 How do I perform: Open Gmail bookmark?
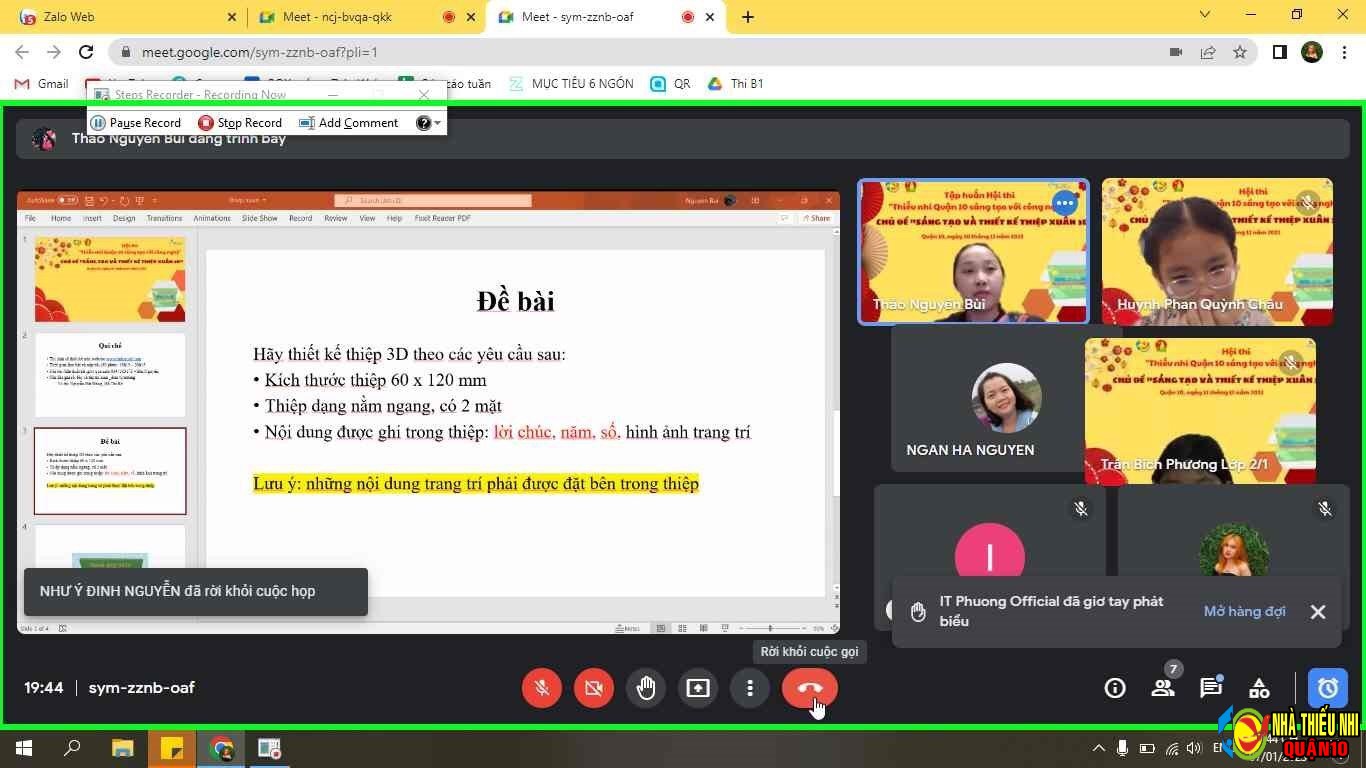pyautogui.click(x=42, y=84)
